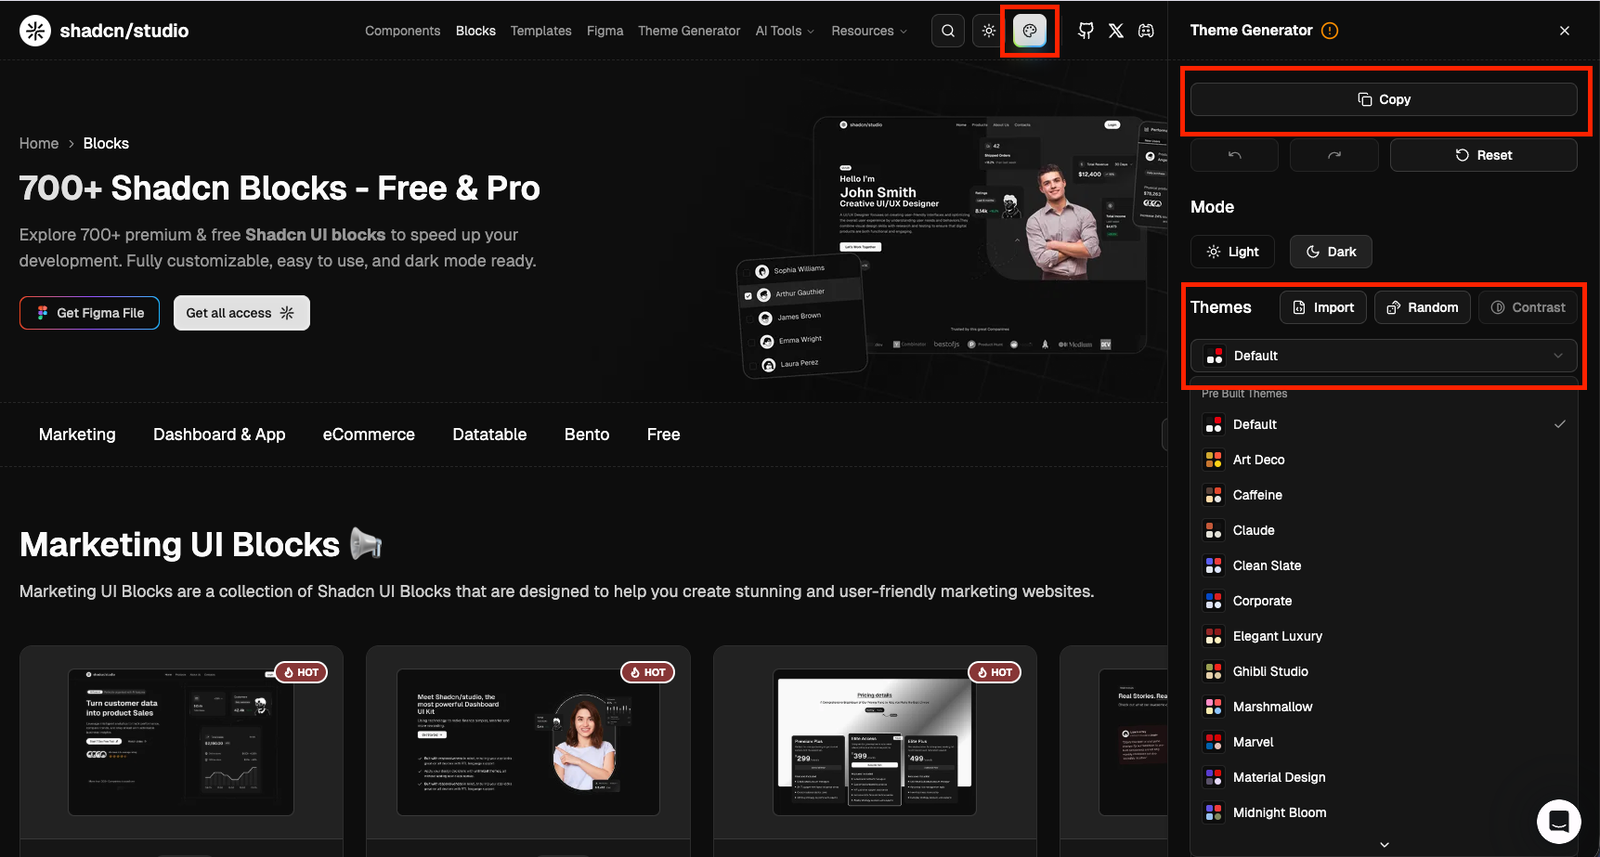Expand the Resources dropdown menu
The width and height of the screenshot is (1600, 857).
coord(868,31)
